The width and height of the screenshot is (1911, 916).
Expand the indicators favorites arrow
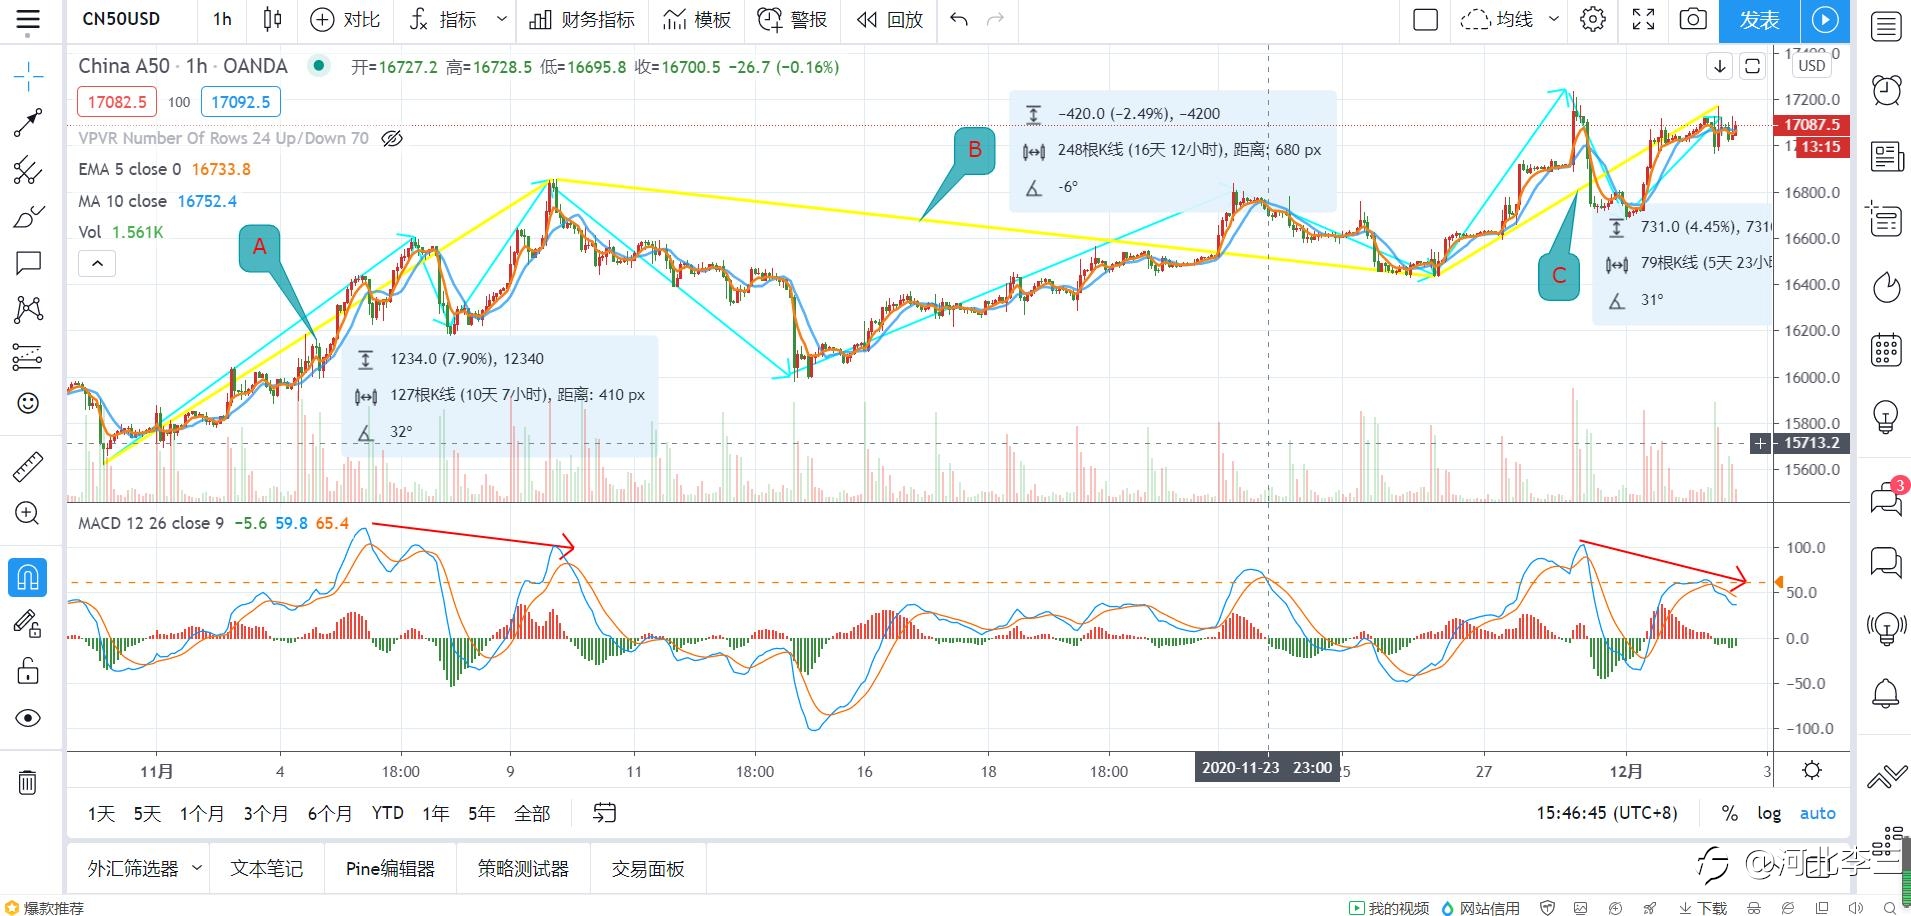tap(502, 19)
